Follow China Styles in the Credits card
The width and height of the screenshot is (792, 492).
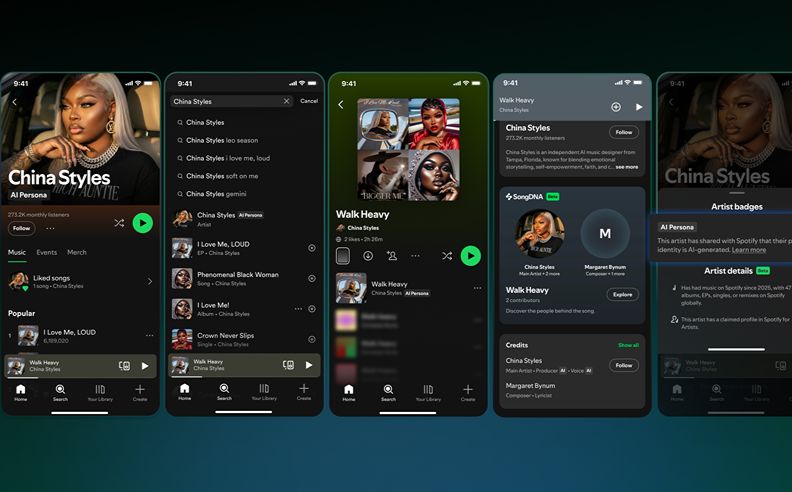point(624,365)
